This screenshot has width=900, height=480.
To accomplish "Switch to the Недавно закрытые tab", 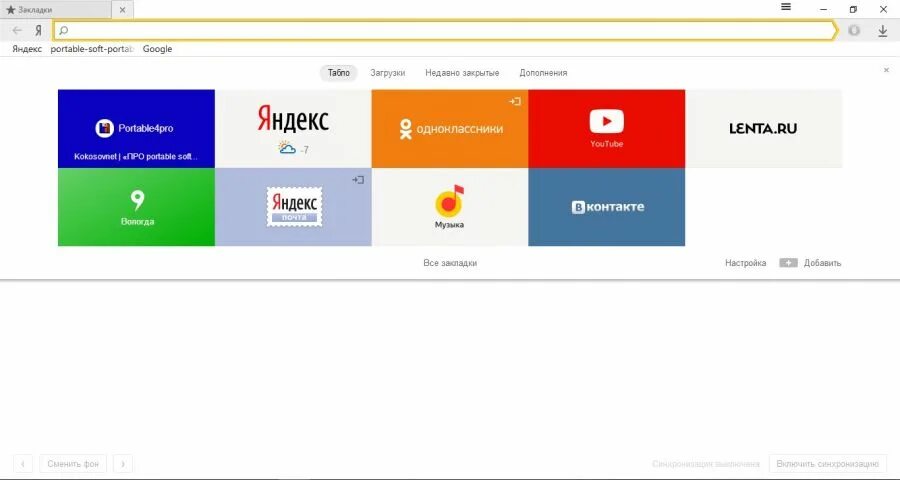I will click(462, 73).
